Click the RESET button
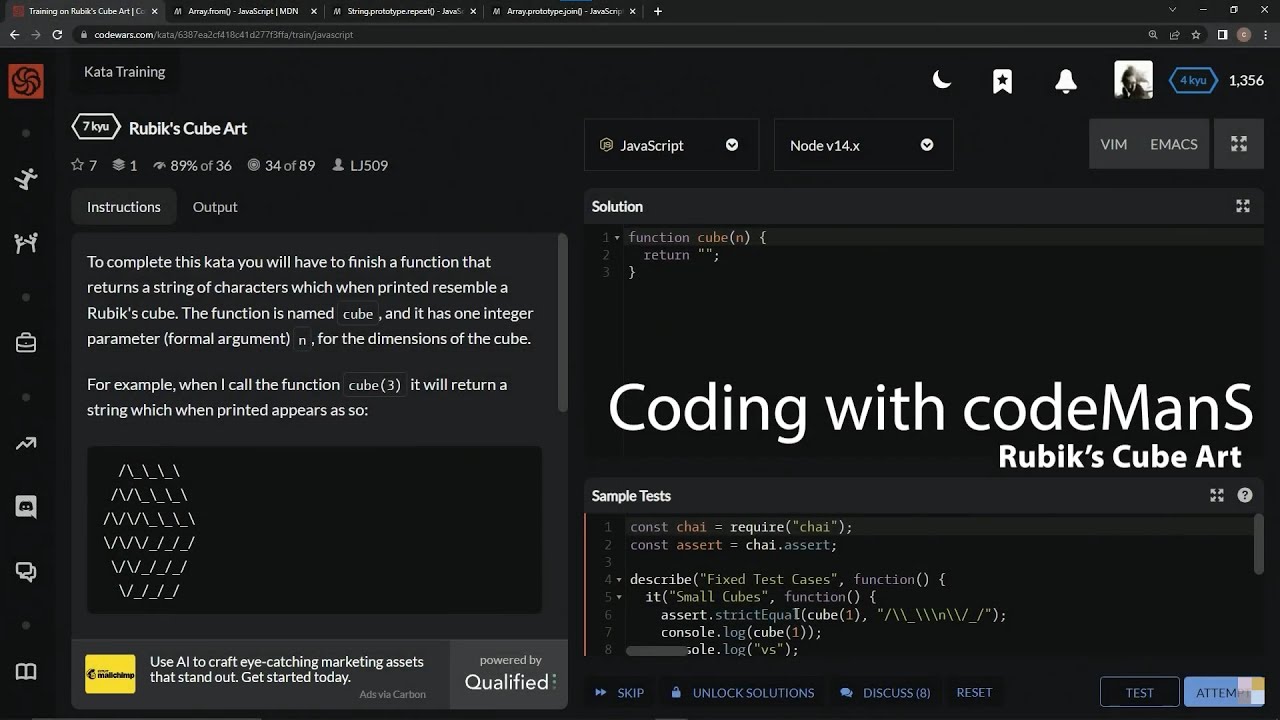 tap(974, 692)
